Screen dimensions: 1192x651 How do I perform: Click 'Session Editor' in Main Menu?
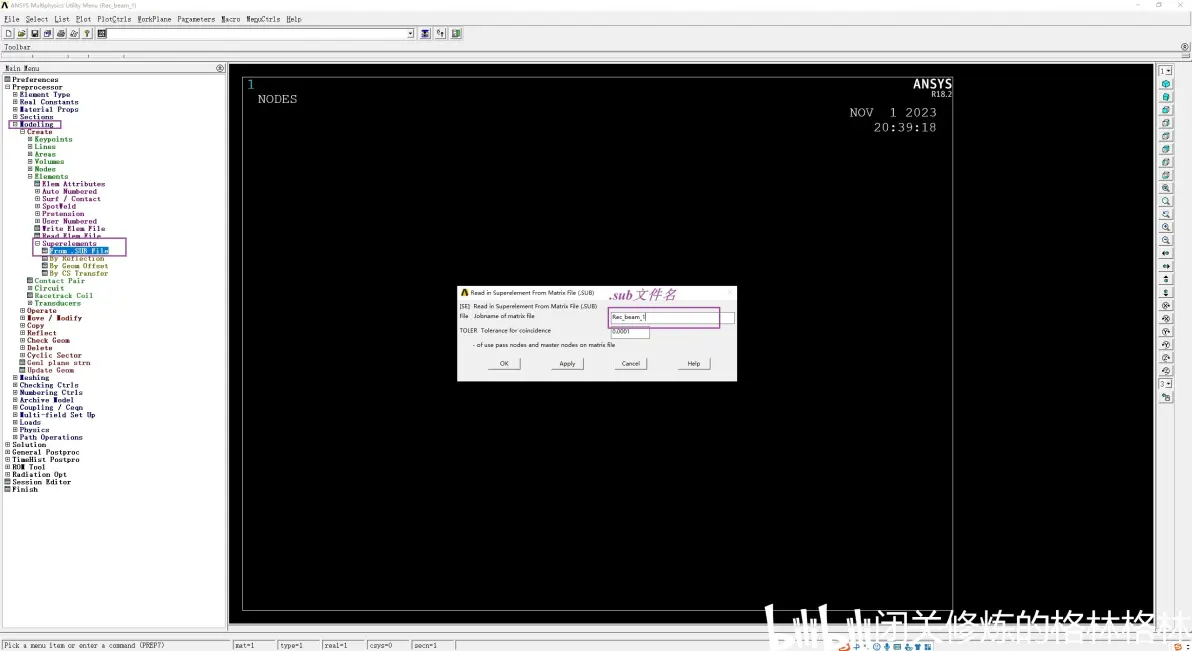pos(41,482)
